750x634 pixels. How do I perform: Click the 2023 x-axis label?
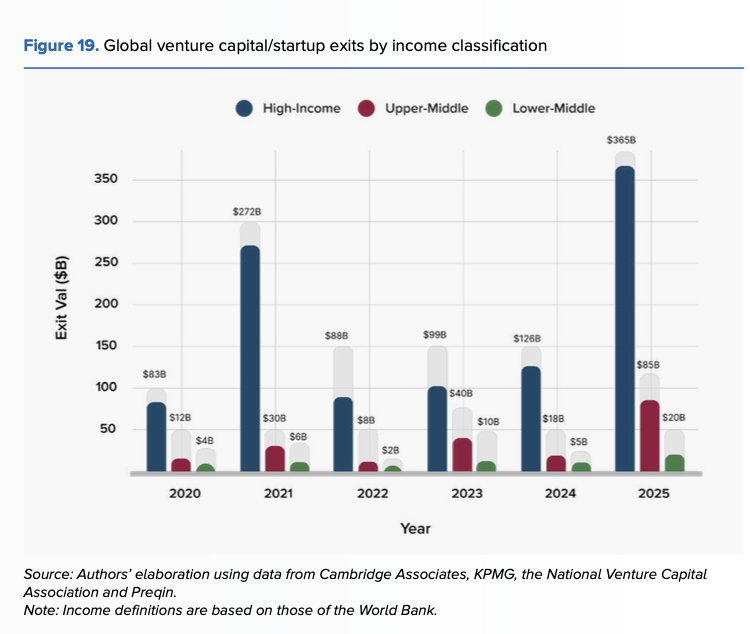(x=467, y=493)
